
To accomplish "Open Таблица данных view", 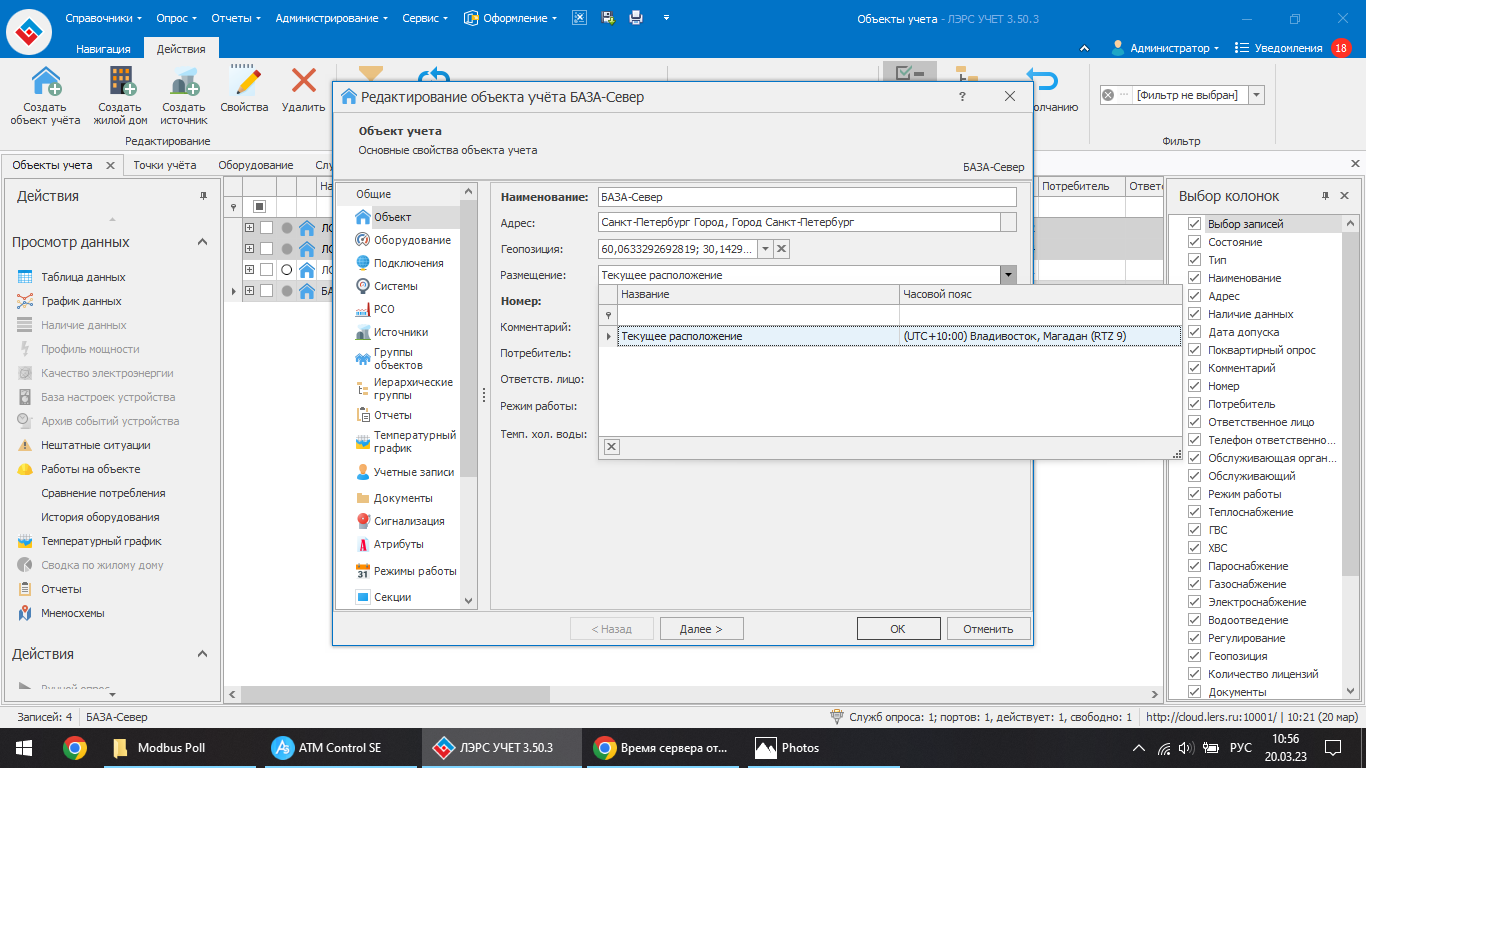I will tap(83, 277).
